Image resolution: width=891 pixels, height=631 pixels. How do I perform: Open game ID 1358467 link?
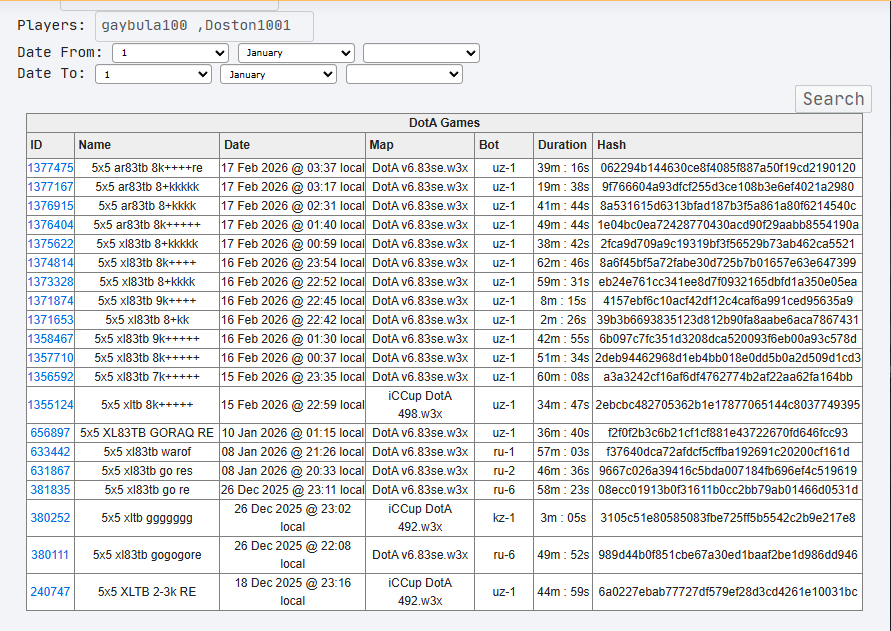pos(51,339)
